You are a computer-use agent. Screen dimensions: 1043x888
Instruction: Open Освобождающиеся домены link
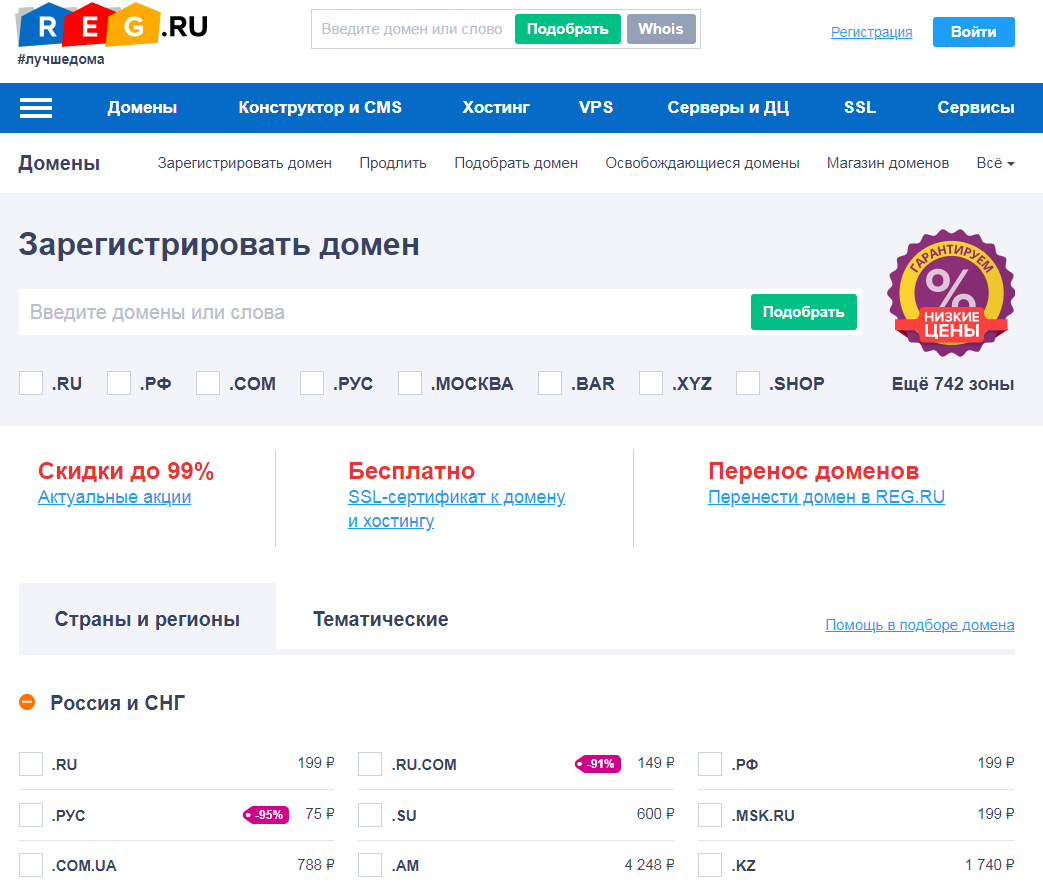tap(702, 163)
